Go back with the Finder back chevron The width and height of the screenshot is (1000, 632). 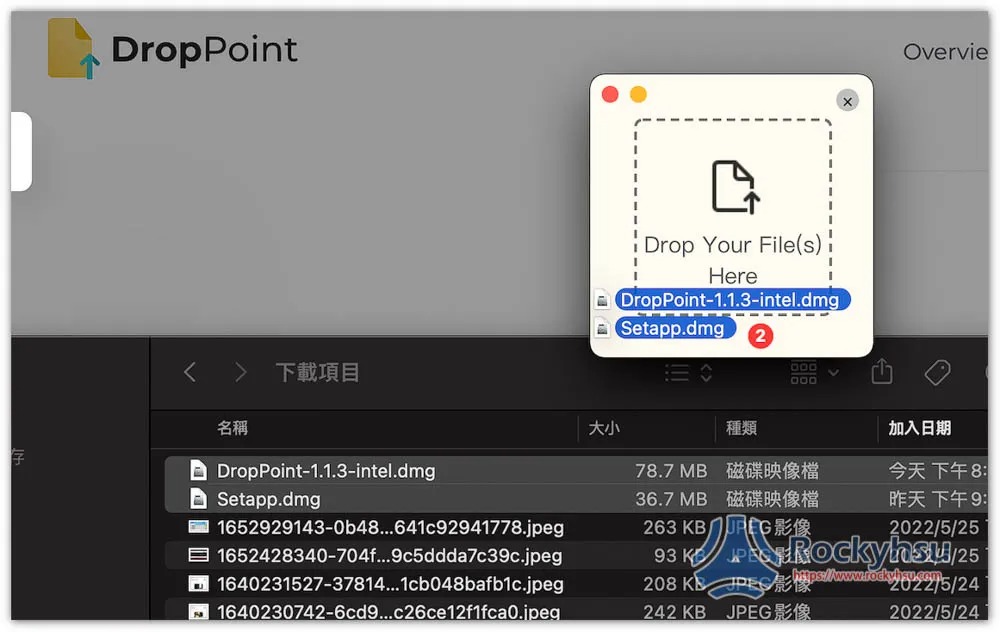(190, 372)
